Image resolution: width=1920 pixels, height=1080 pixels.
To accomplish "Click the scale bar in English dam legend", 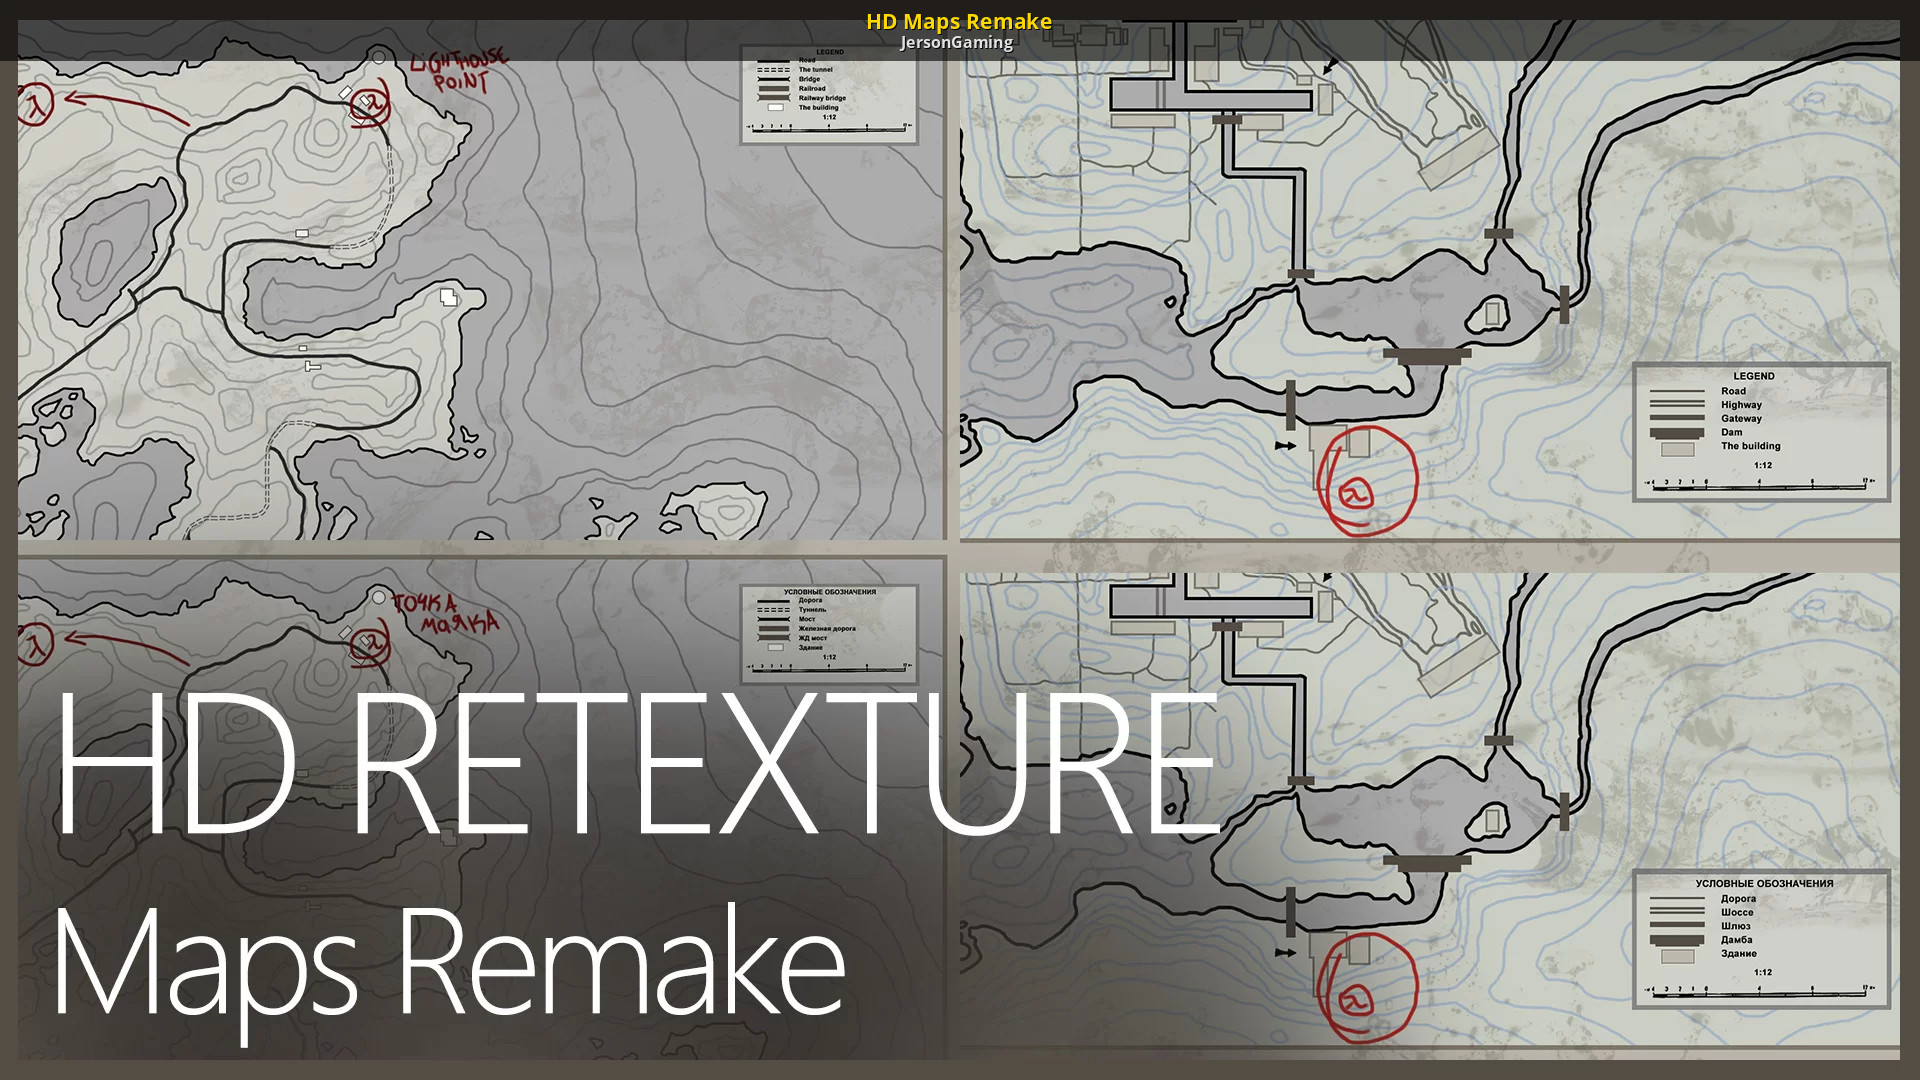I will 1759,485.
